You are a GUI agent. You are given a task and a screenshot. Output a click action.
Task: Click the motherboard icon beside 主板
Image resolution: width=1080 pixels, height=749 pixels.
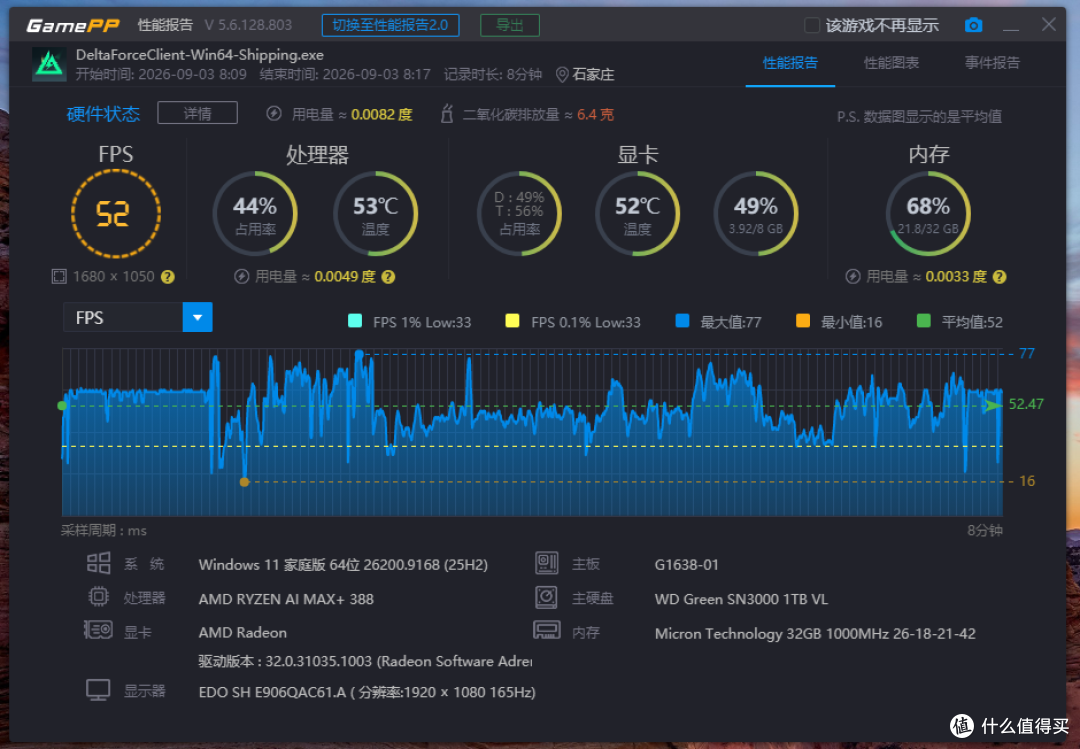pos(546,563)
